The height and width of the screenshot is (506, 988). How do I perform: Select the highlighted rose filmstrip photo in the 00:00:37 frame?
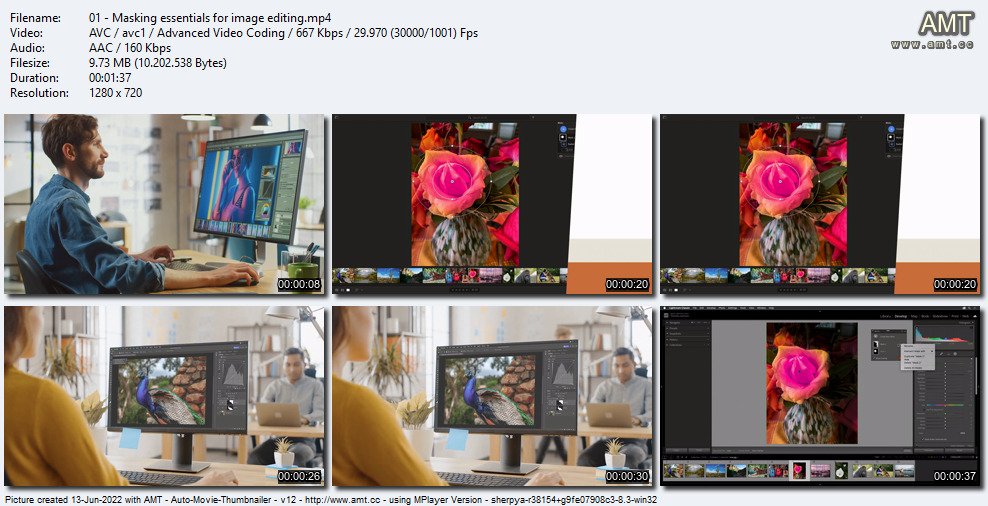click(x=800, y=471)
